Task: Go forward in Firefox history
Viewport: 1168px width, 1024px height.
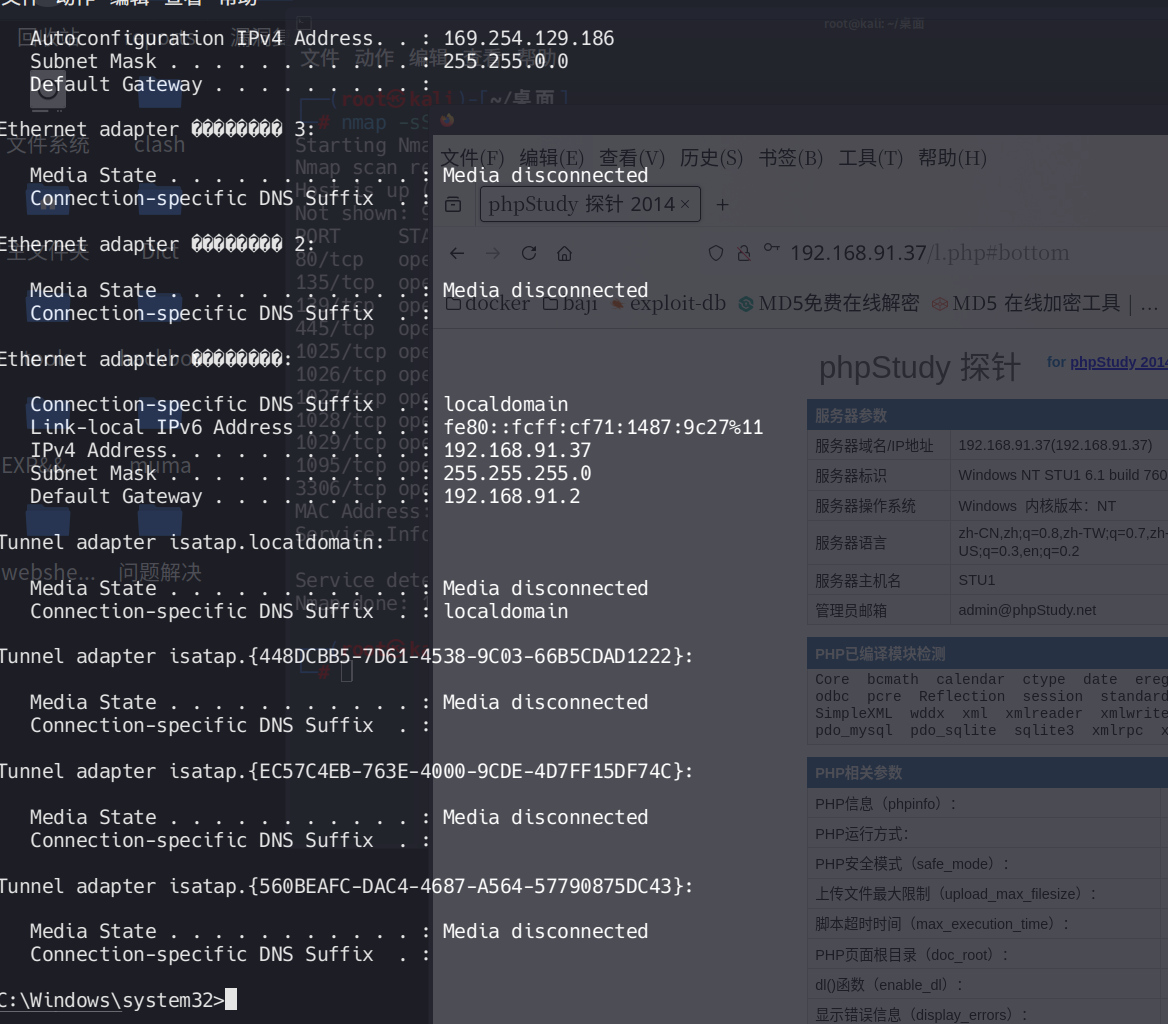Action: (x=493, y=253)
